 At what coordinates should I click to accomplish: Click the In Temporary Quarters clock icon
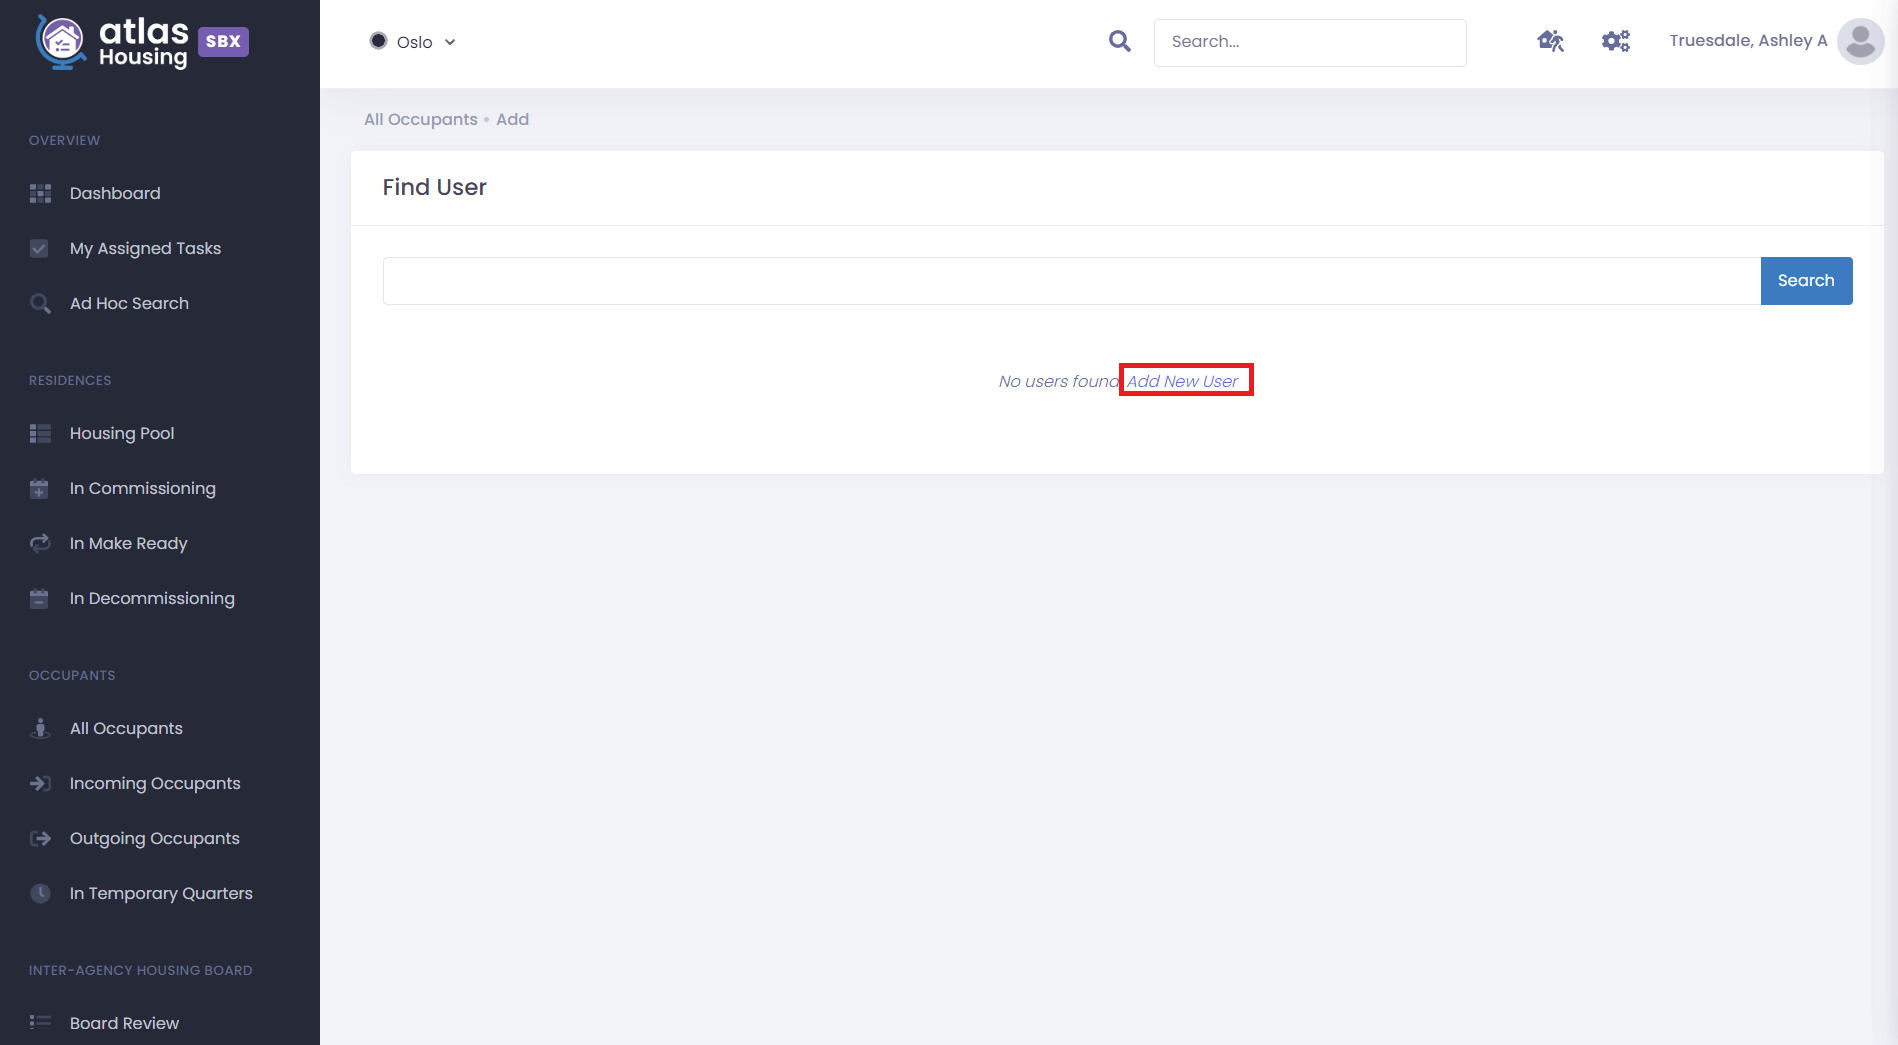40,893
